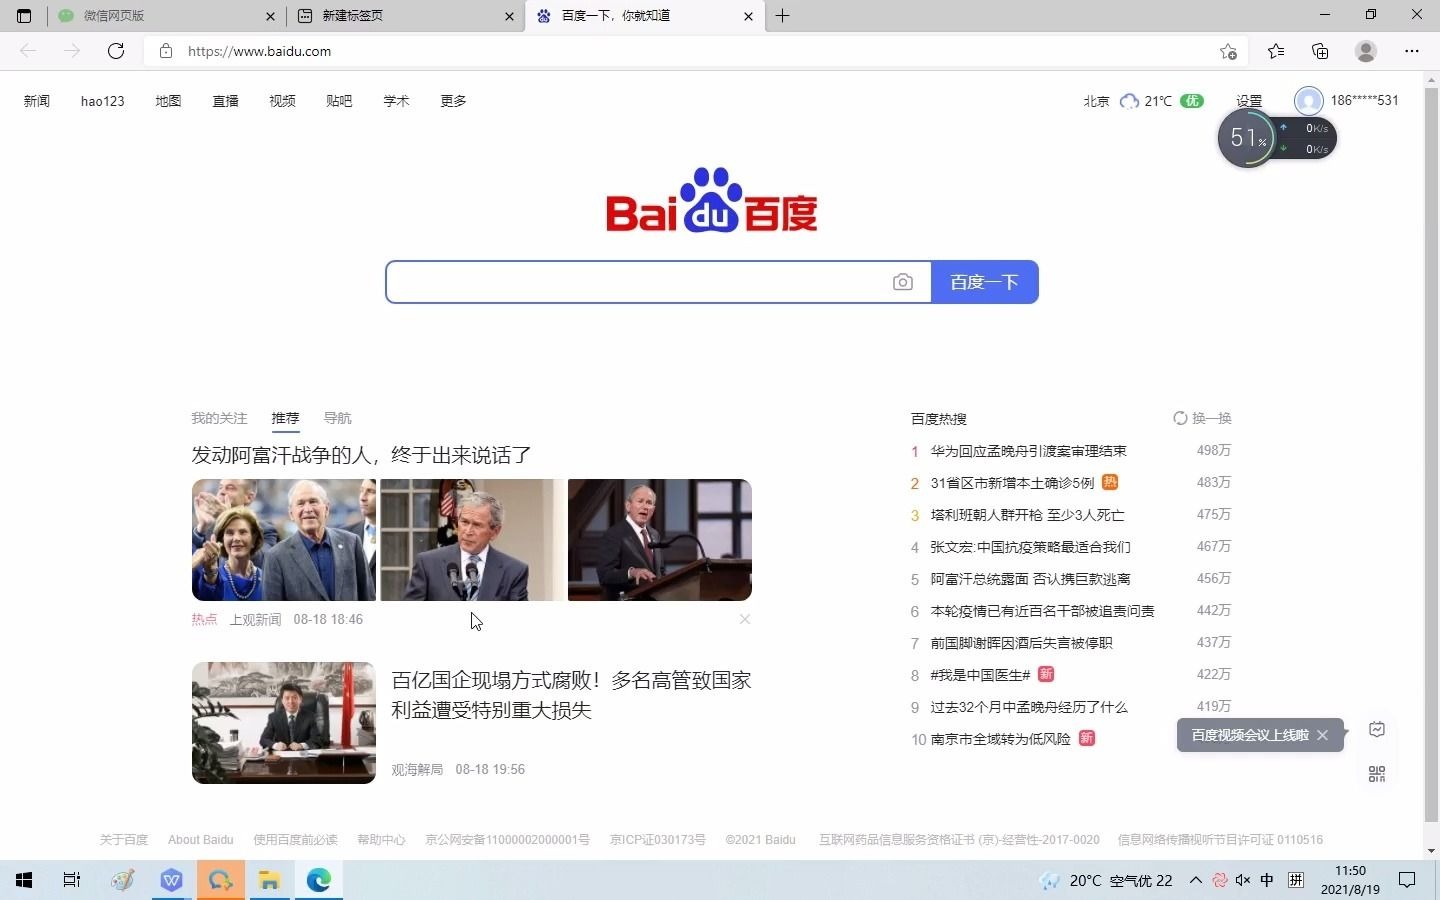The width and height of the screenshot is (1440, 900).
Task: Open thumbnail of man speaking at podium
Action: pyautogui.click(x=660, y=540)
